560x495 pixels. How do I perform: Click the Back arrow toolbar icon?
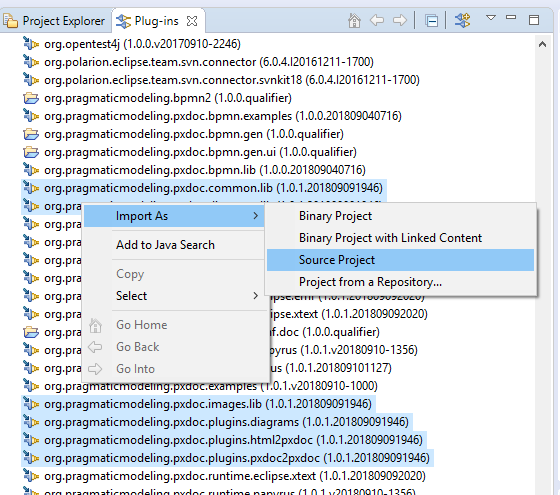[x=377, y=20]
